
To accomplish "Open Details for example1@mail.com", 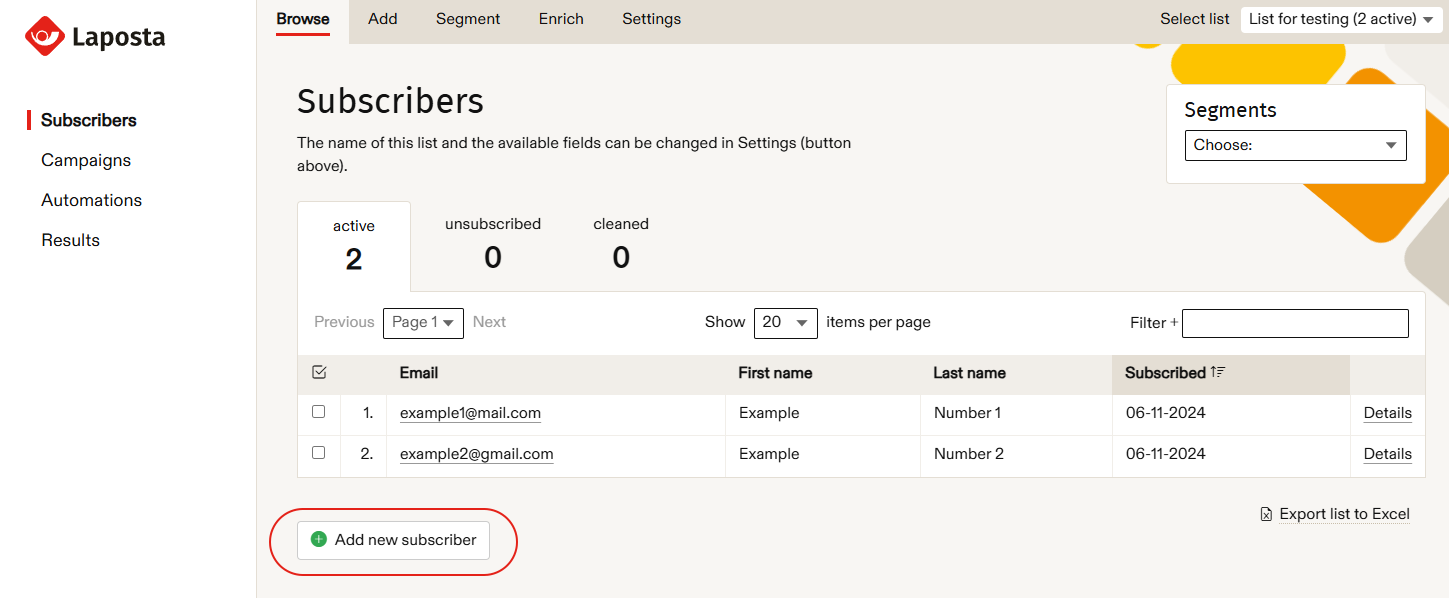I will point(1387,413).
